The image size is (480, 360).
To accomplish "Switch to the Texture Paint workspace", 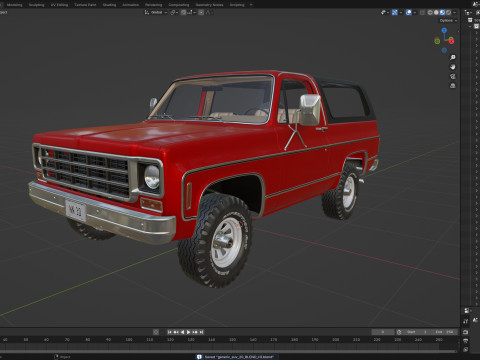I will pos(85,5).
